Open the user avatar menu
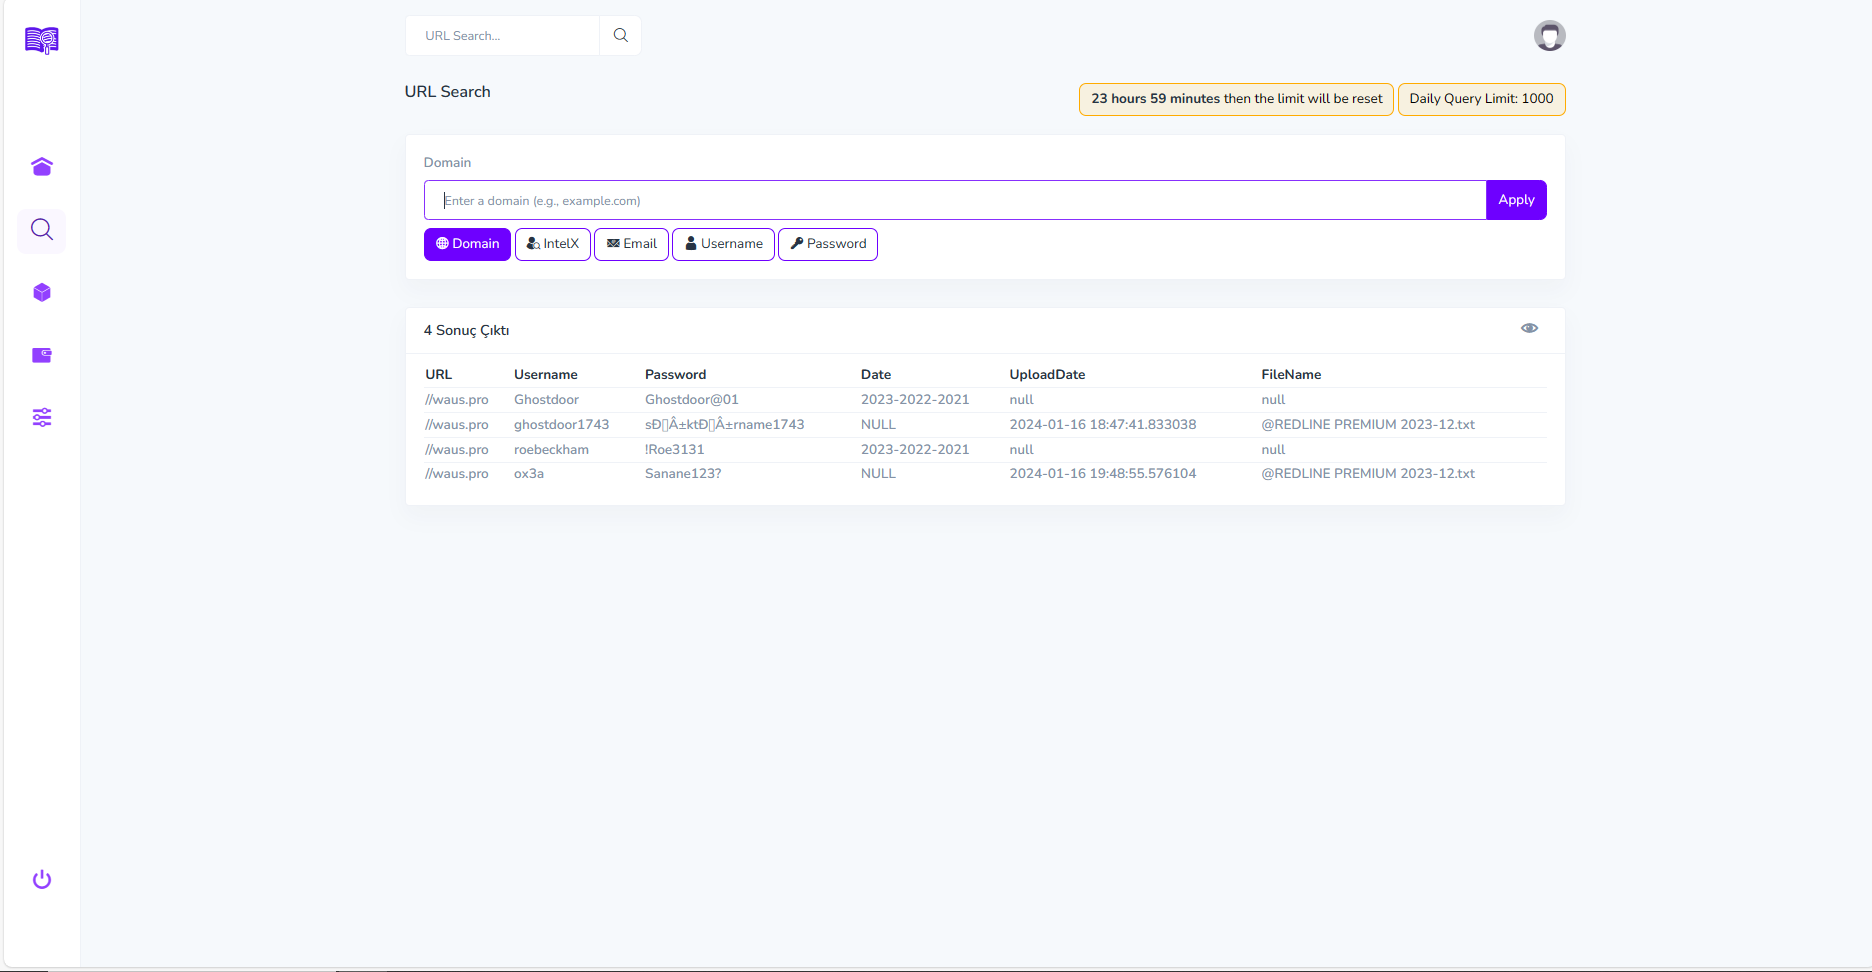Image resolution: width=1872 pixels, height=972 pixels. 1549,36
